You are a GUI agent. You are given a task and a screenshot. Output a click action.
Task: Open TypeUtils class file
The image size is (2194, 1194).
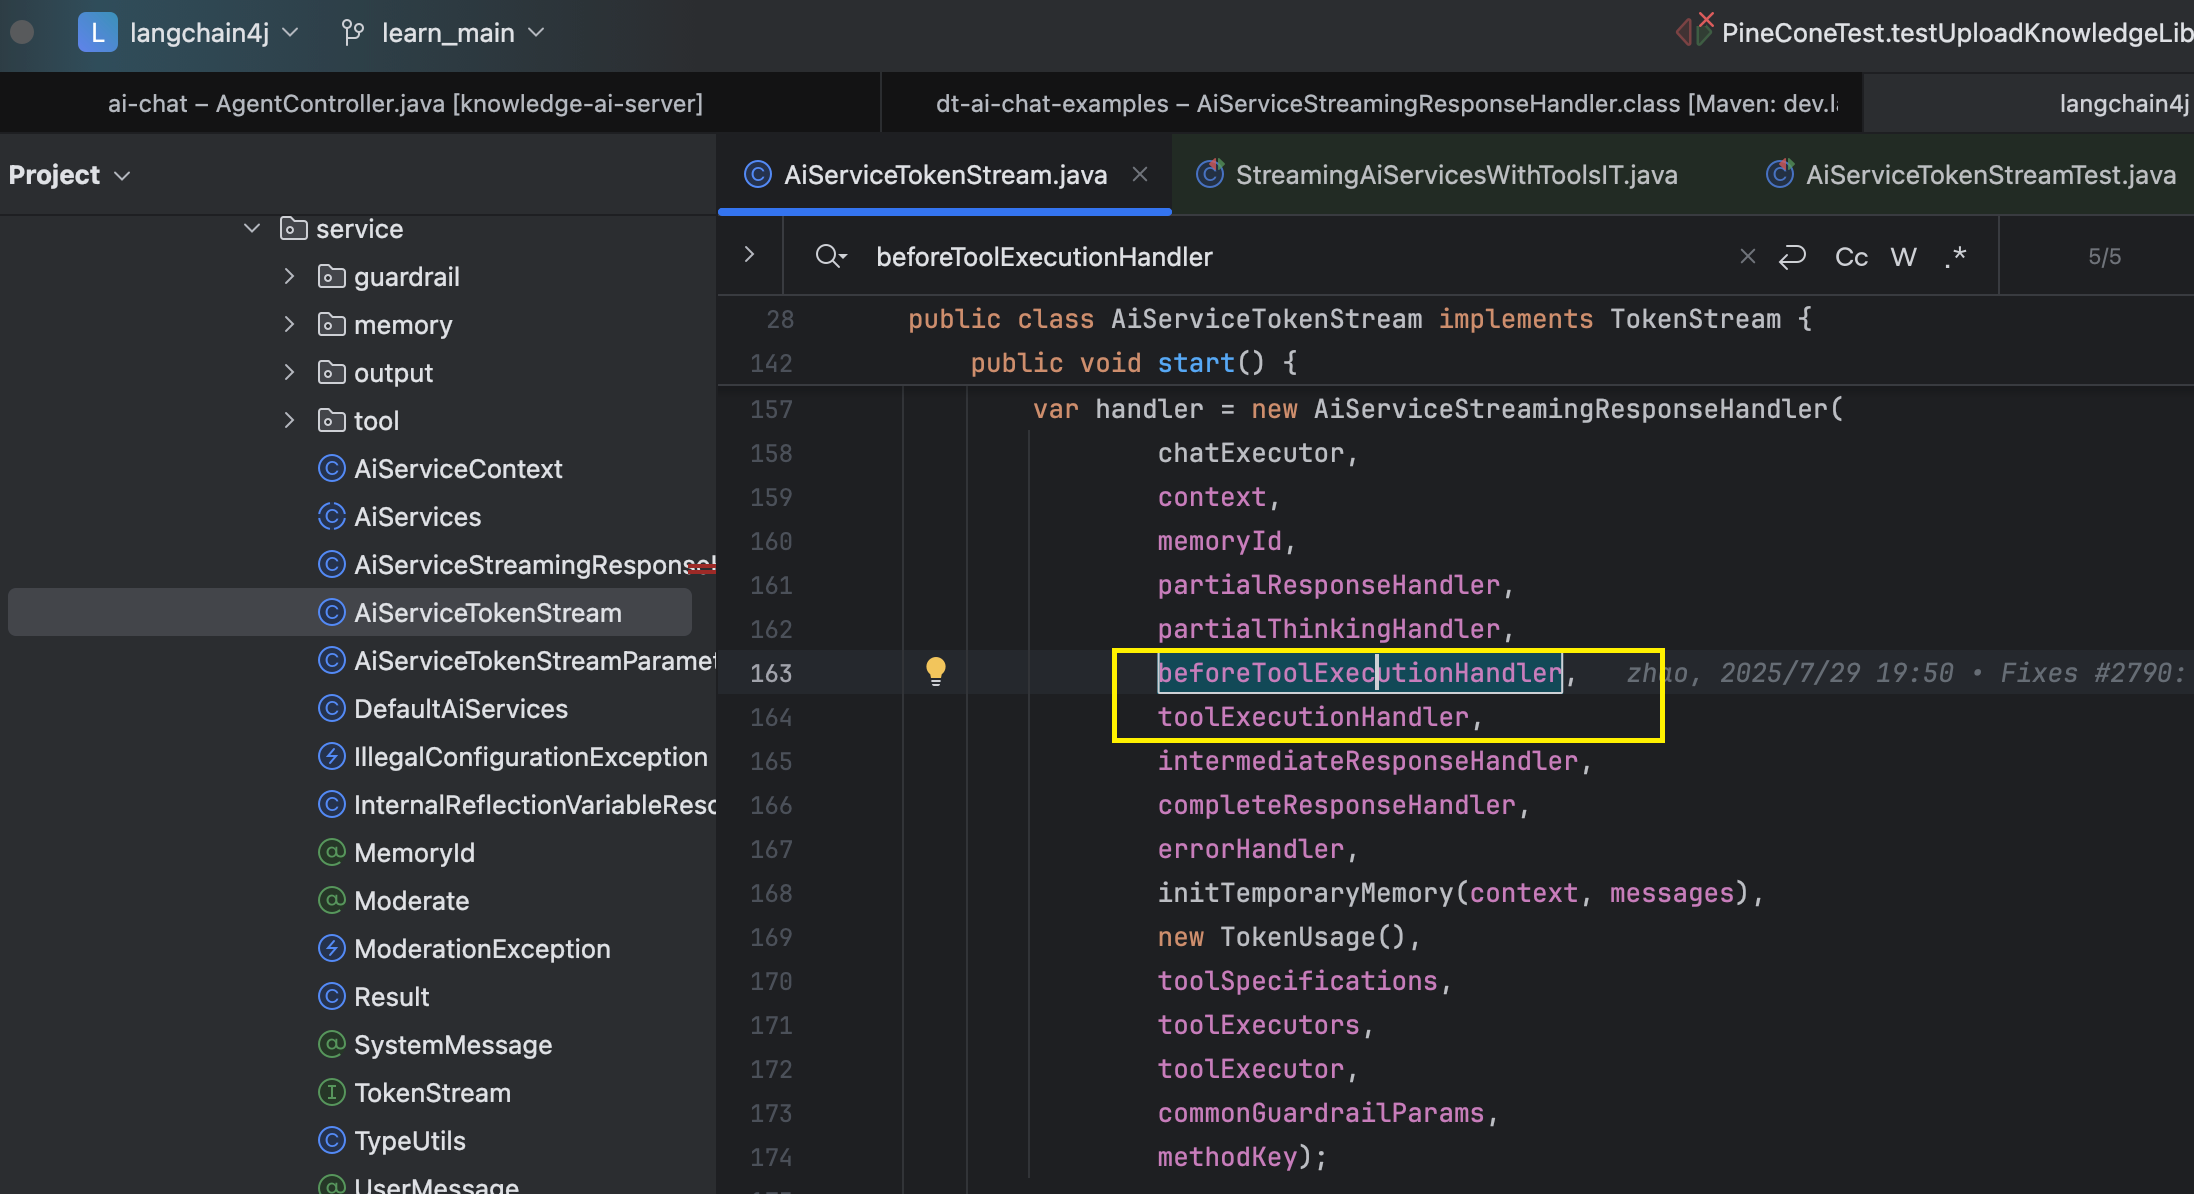pyautogui.click(x=392, y=1141)
